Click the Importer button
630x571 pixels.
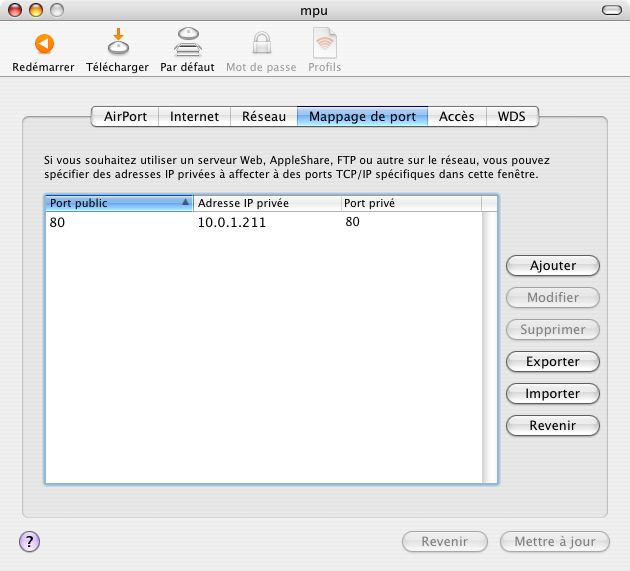pyautogui.click(x=553, y=393)
